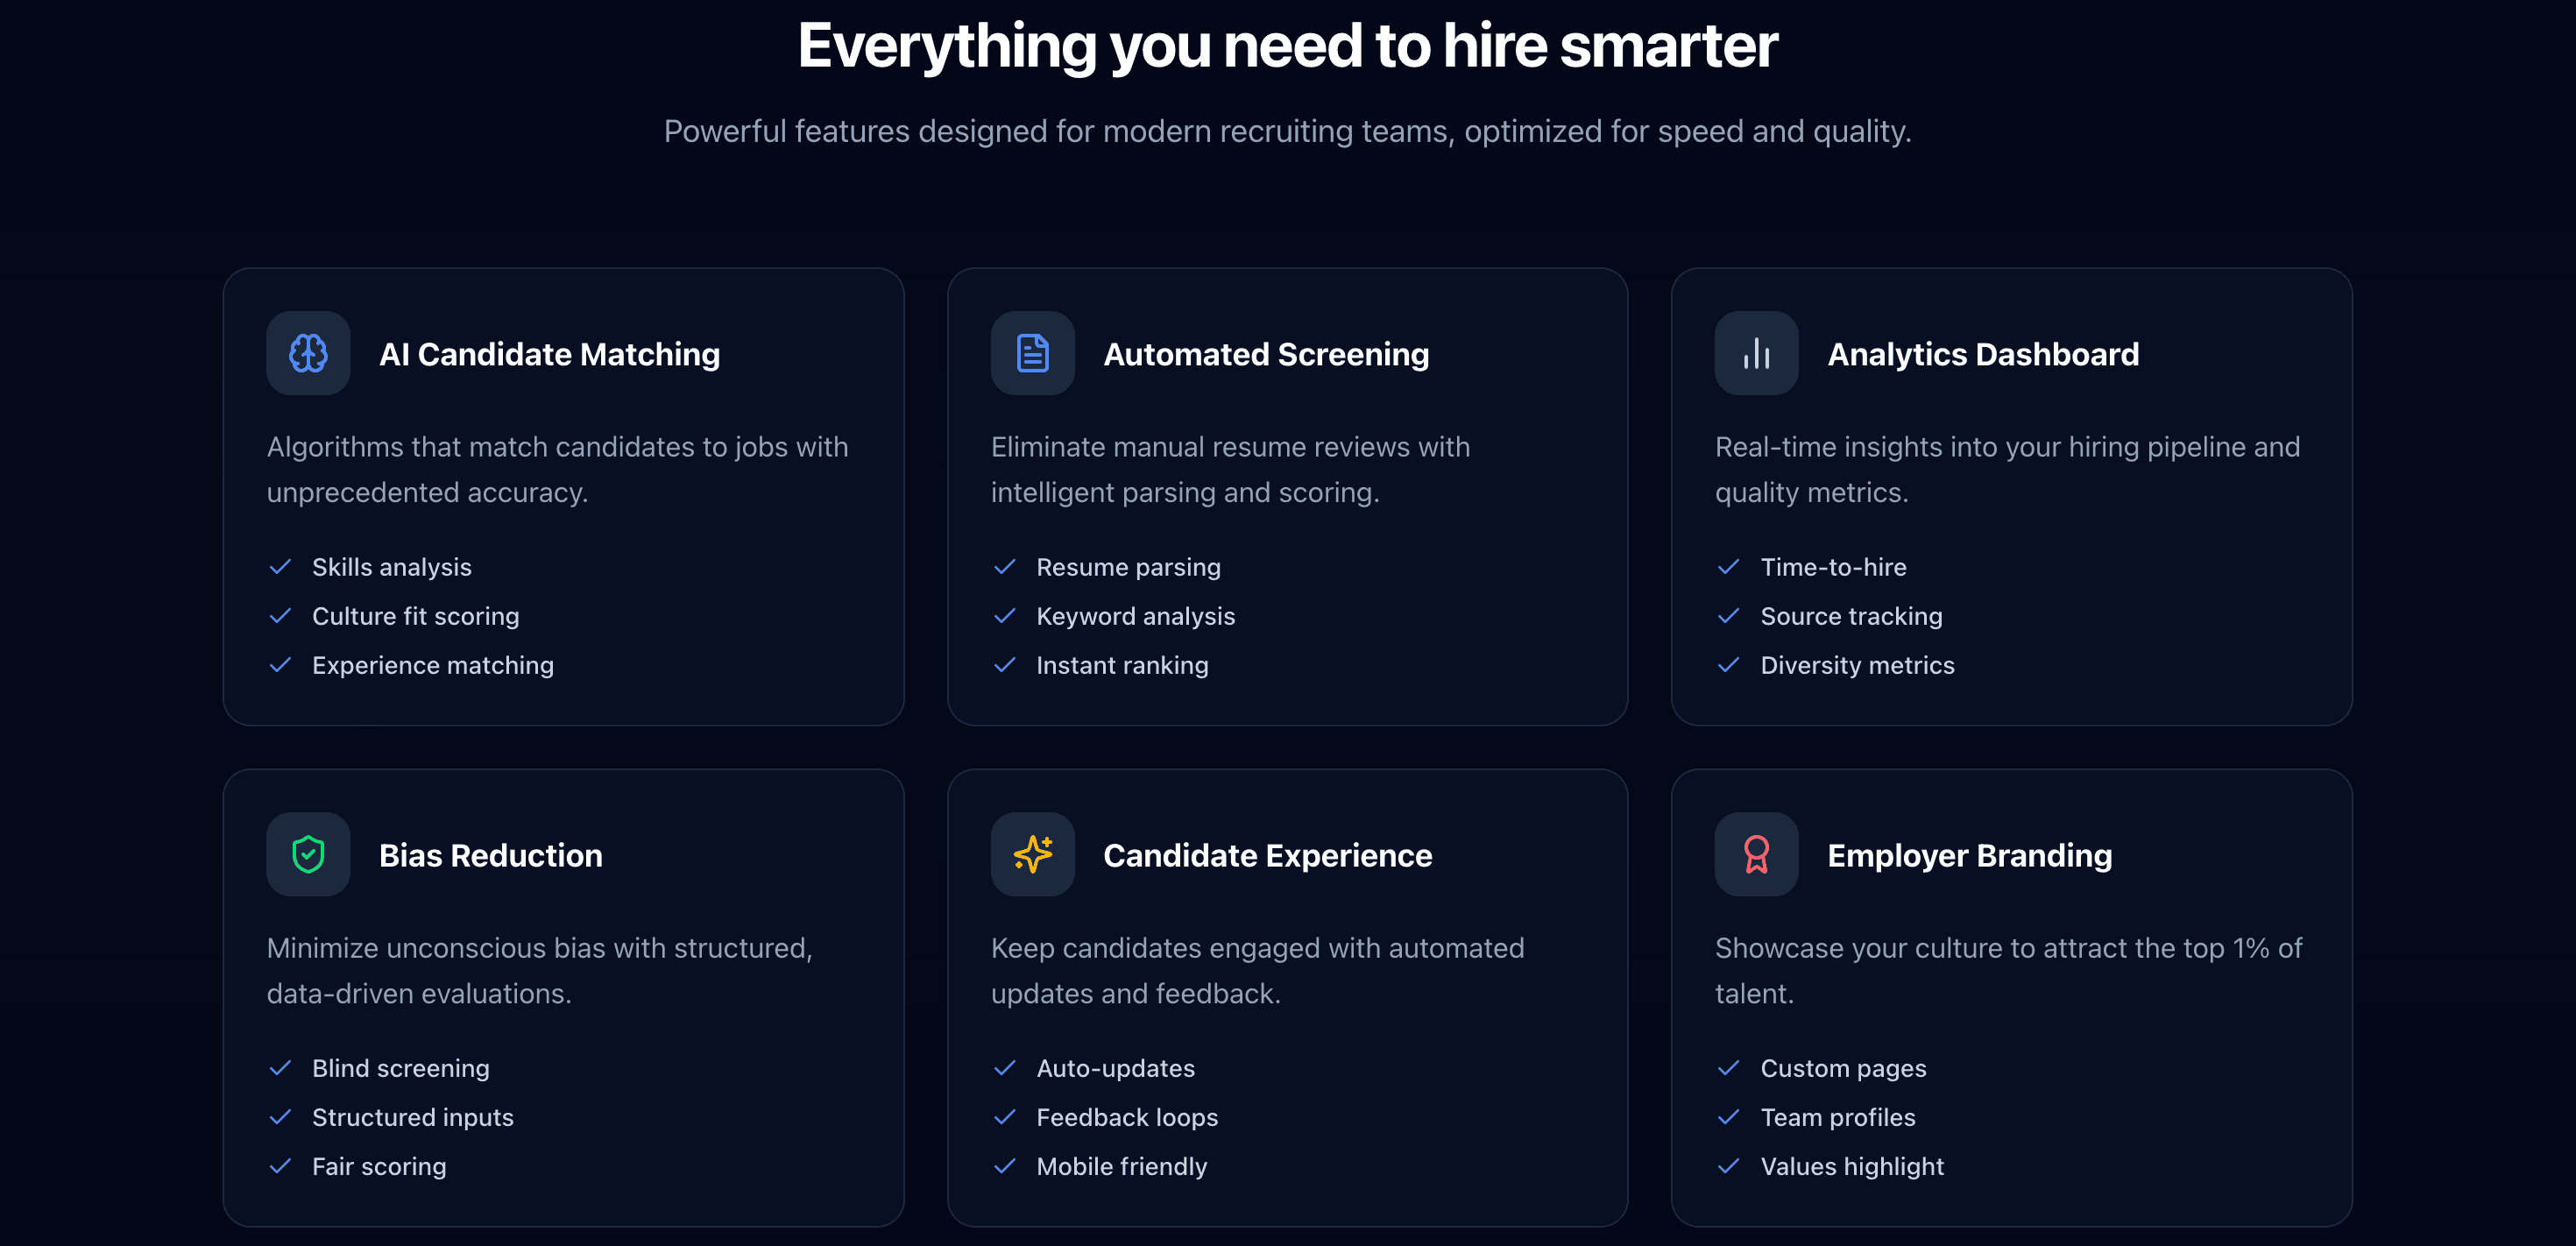Click the Culture fit scoring list item
The width and height of the screenshot is (2576, 1246).
click(x=415, y=616)
